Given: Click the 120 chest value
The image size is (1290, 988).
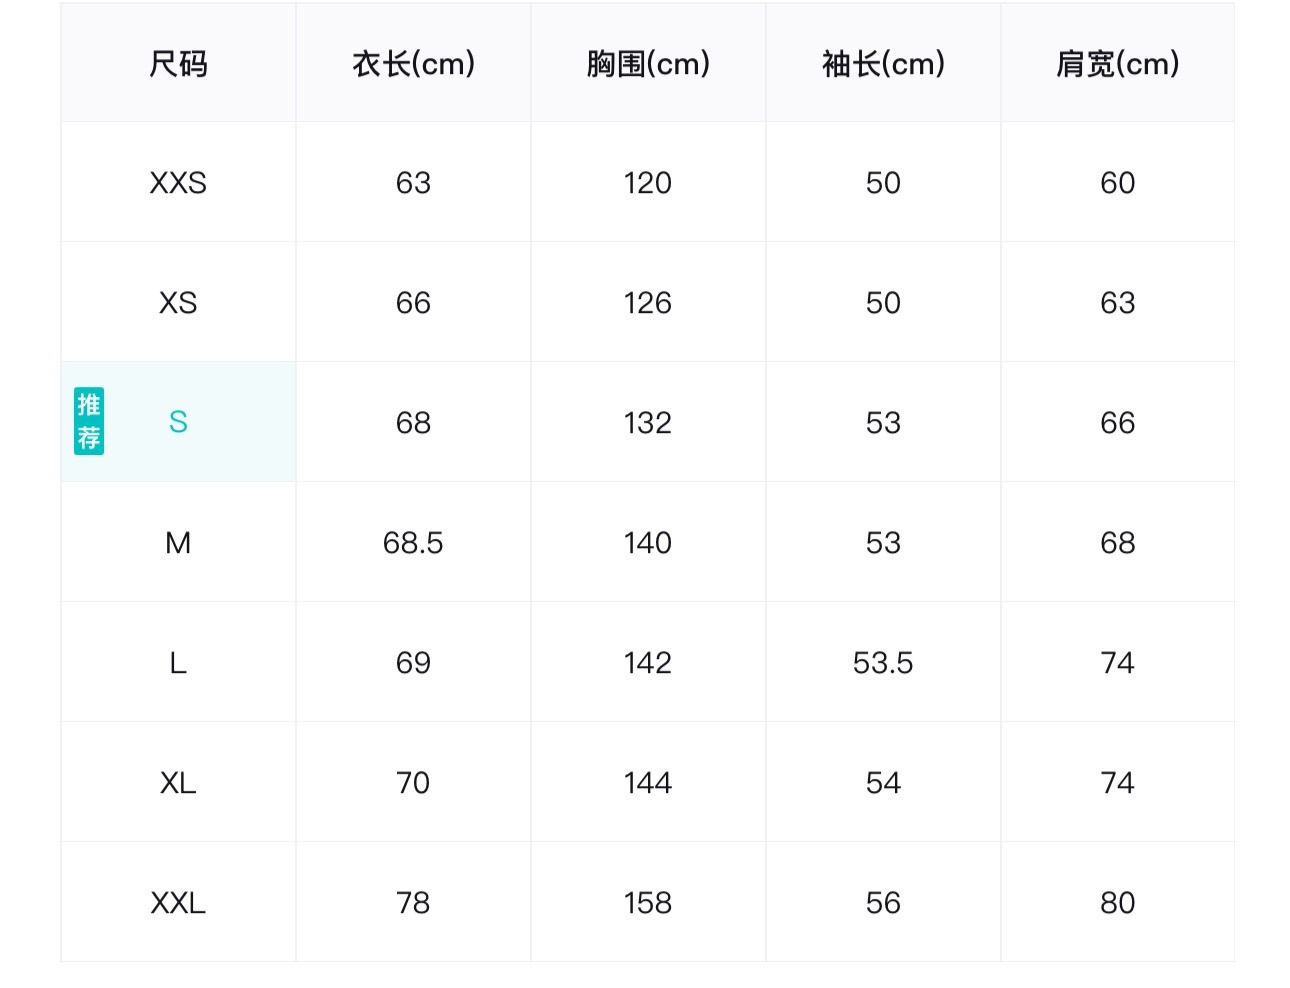Looking at the screenshot, I should click(x=648, y=183).
